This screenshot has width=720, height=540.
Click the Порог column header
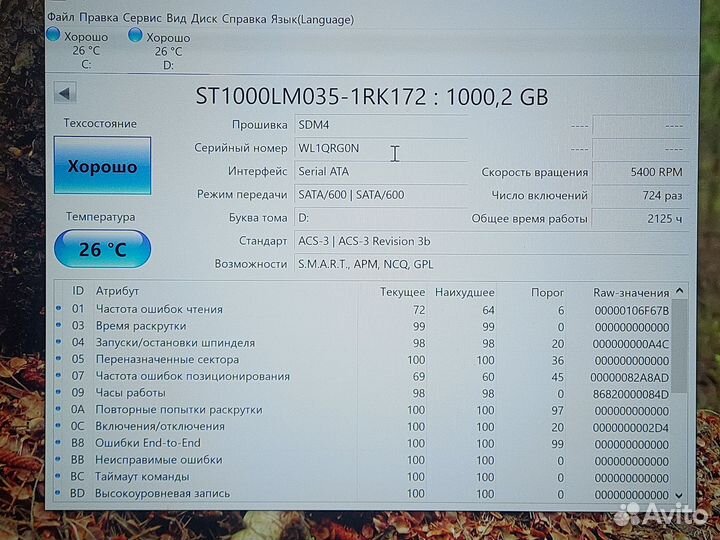point(547,292)
